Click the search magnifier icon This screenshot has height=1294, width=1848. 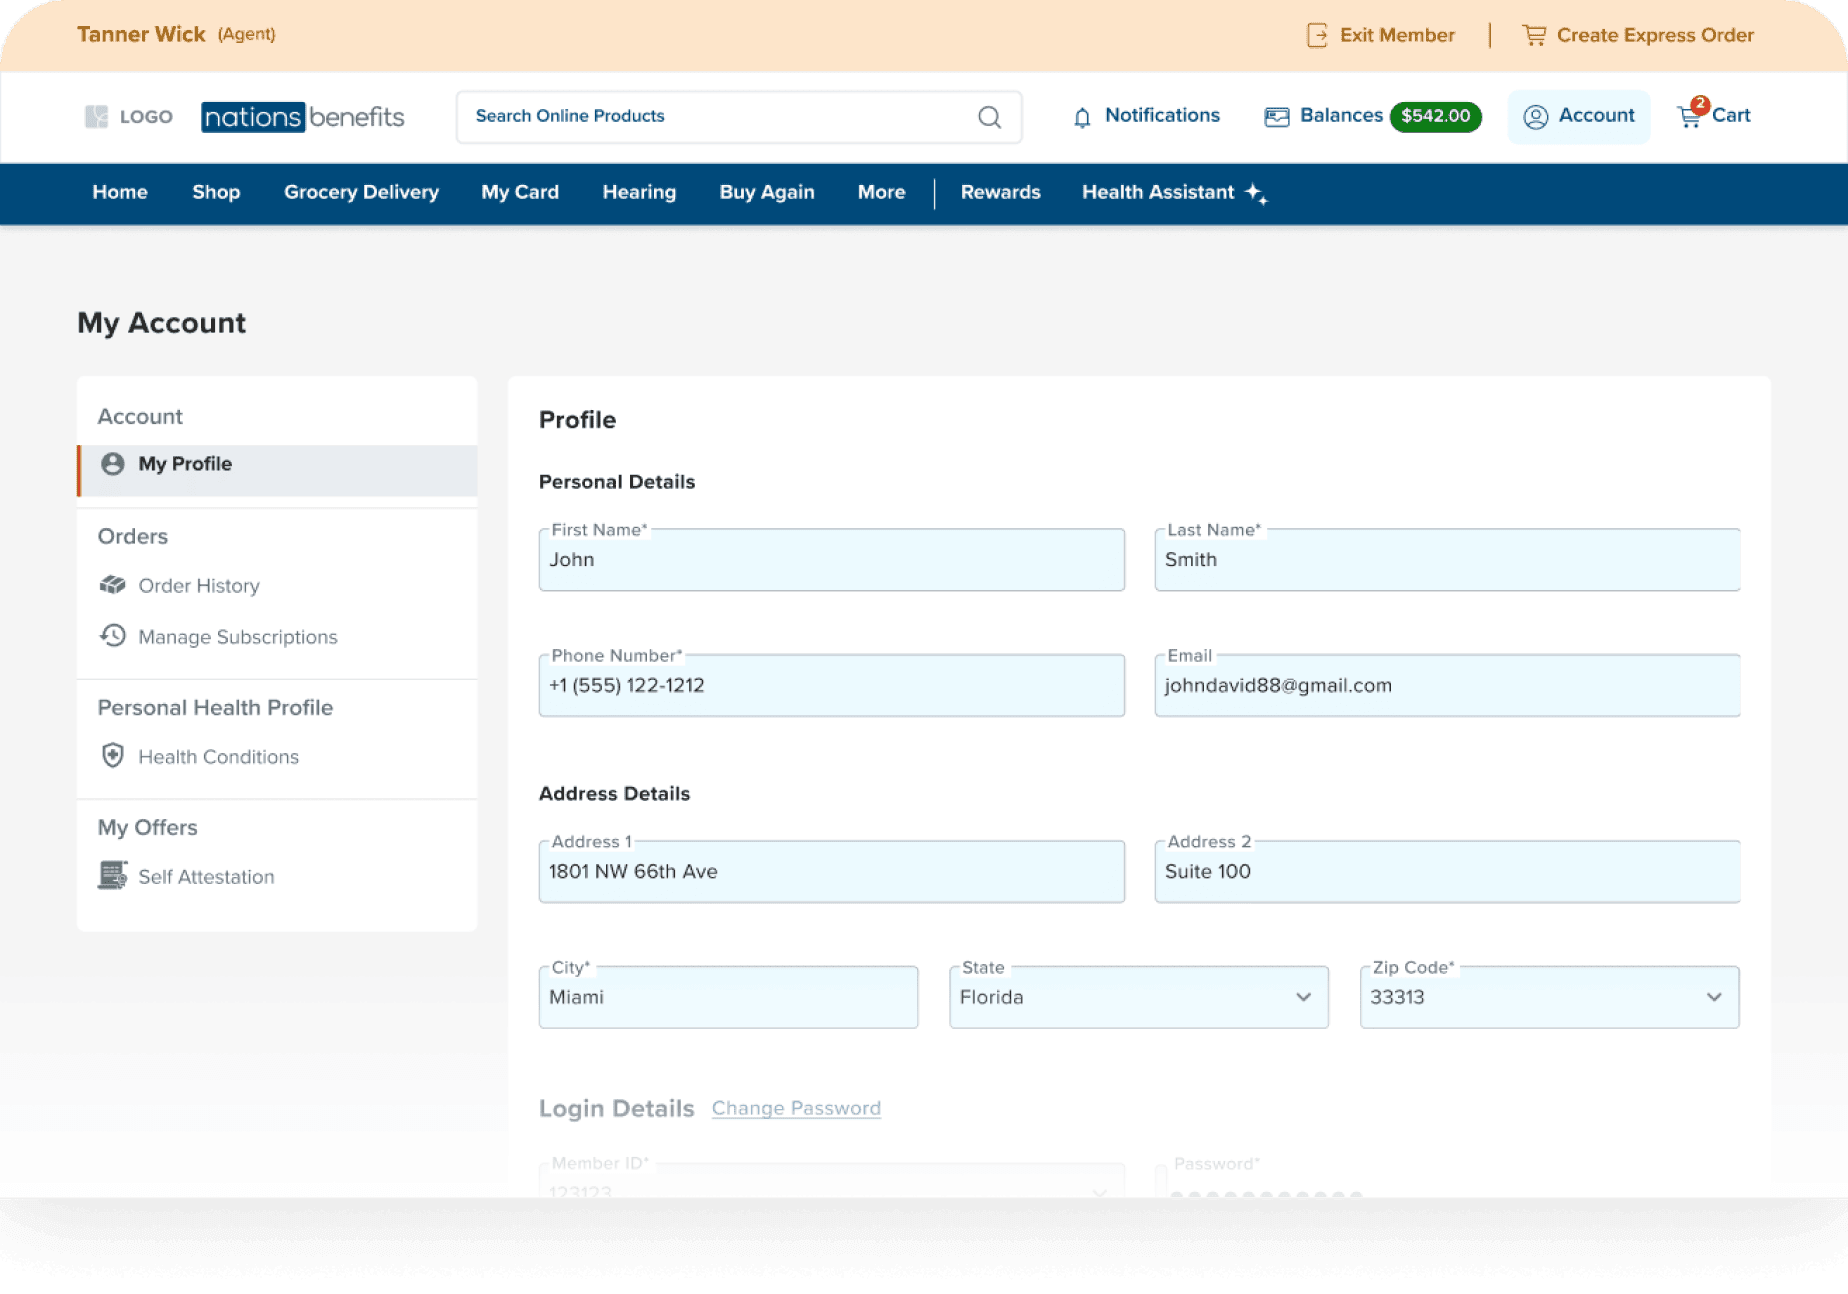click(989, 117)
